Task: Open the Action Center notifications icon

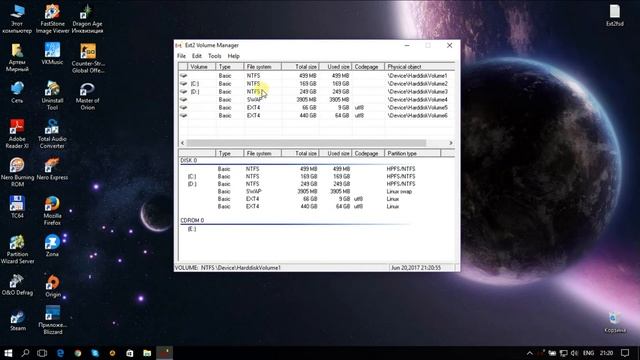Action: 625,353
